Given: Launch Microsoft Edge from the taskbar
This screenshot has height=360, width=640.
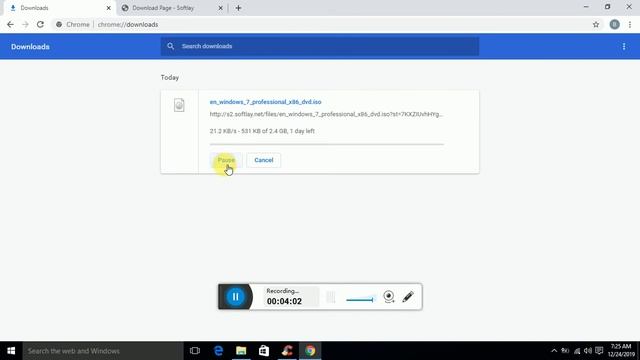Looking at the screenshot, I should point(218,351).
